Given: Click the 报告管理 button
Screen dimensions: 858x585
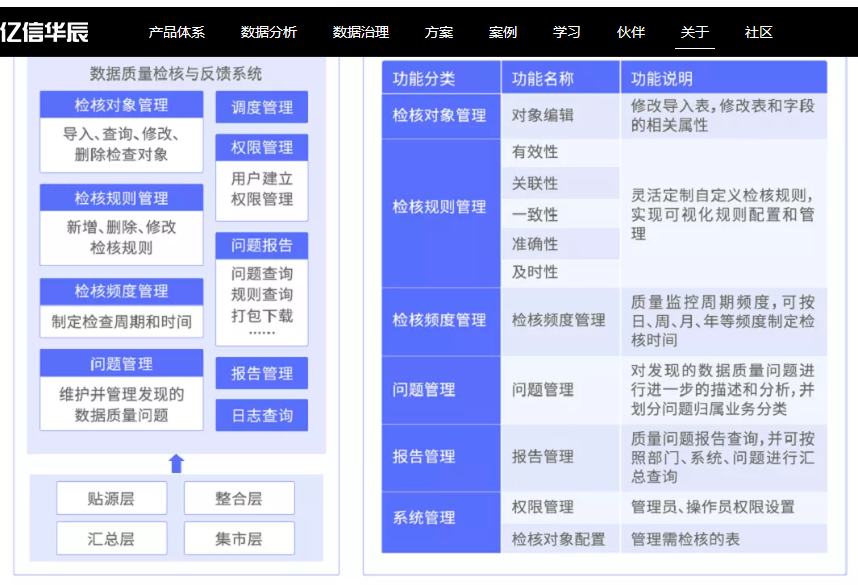Looking at the screenshot, I should (x=261, y=373).
